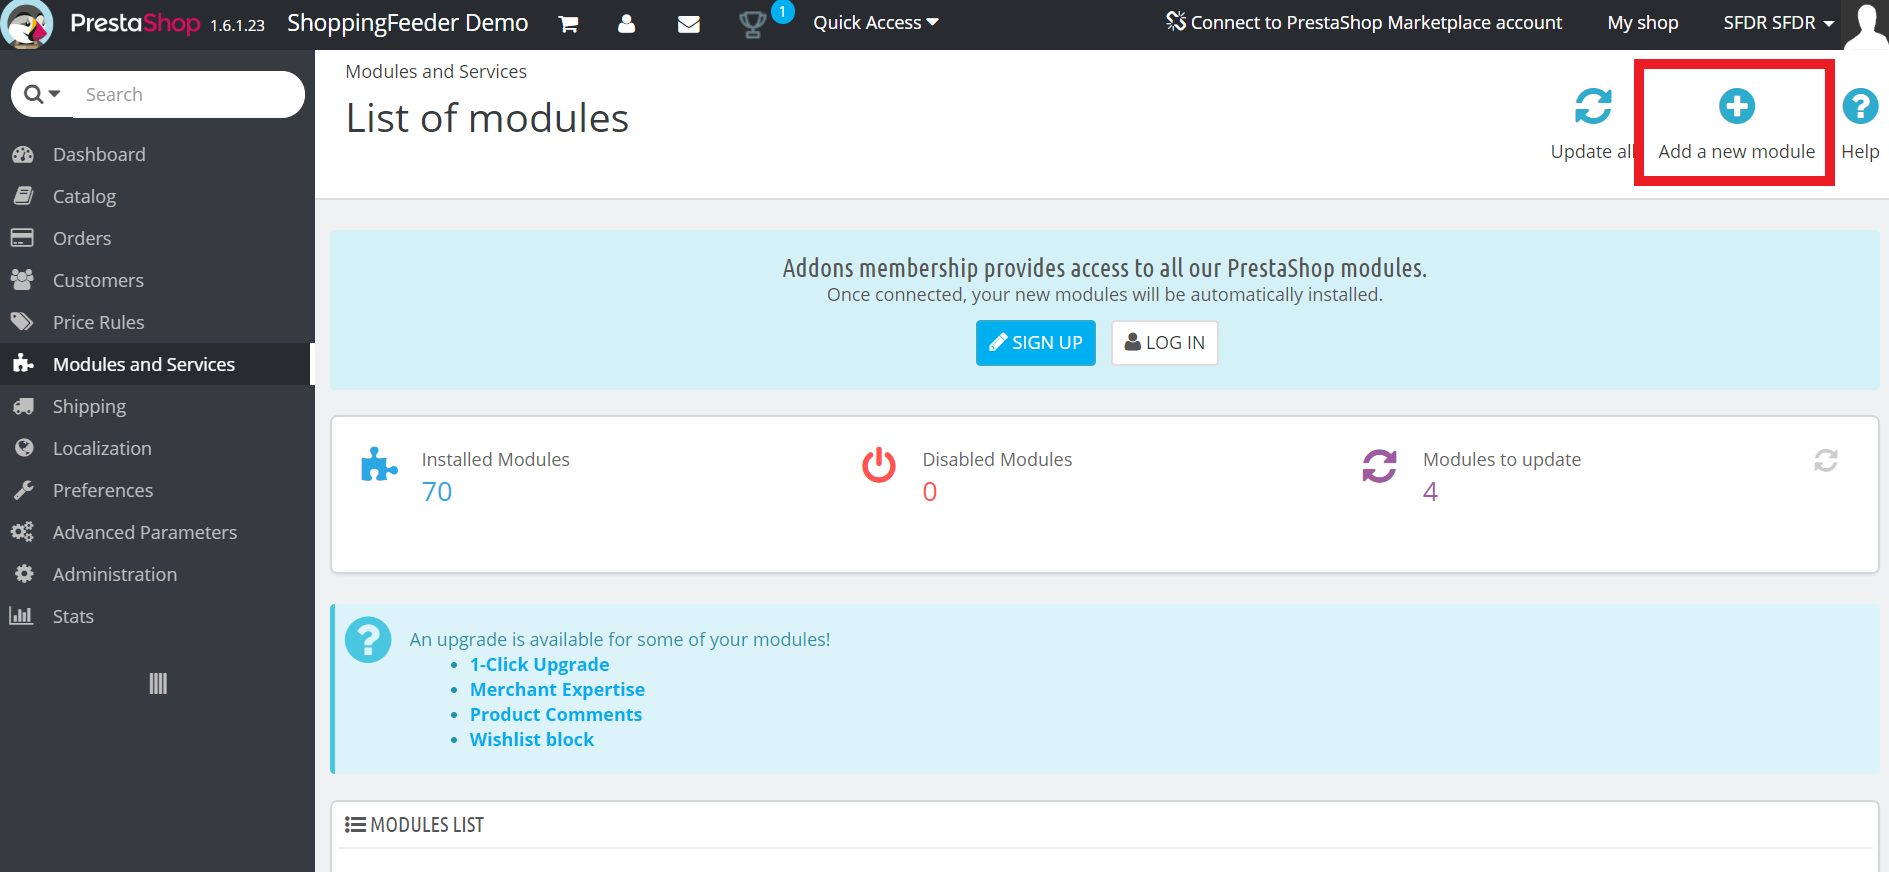Open Price Rules menu item
The height and width of the screenshot is (872, 1889).
pos(157,322)
